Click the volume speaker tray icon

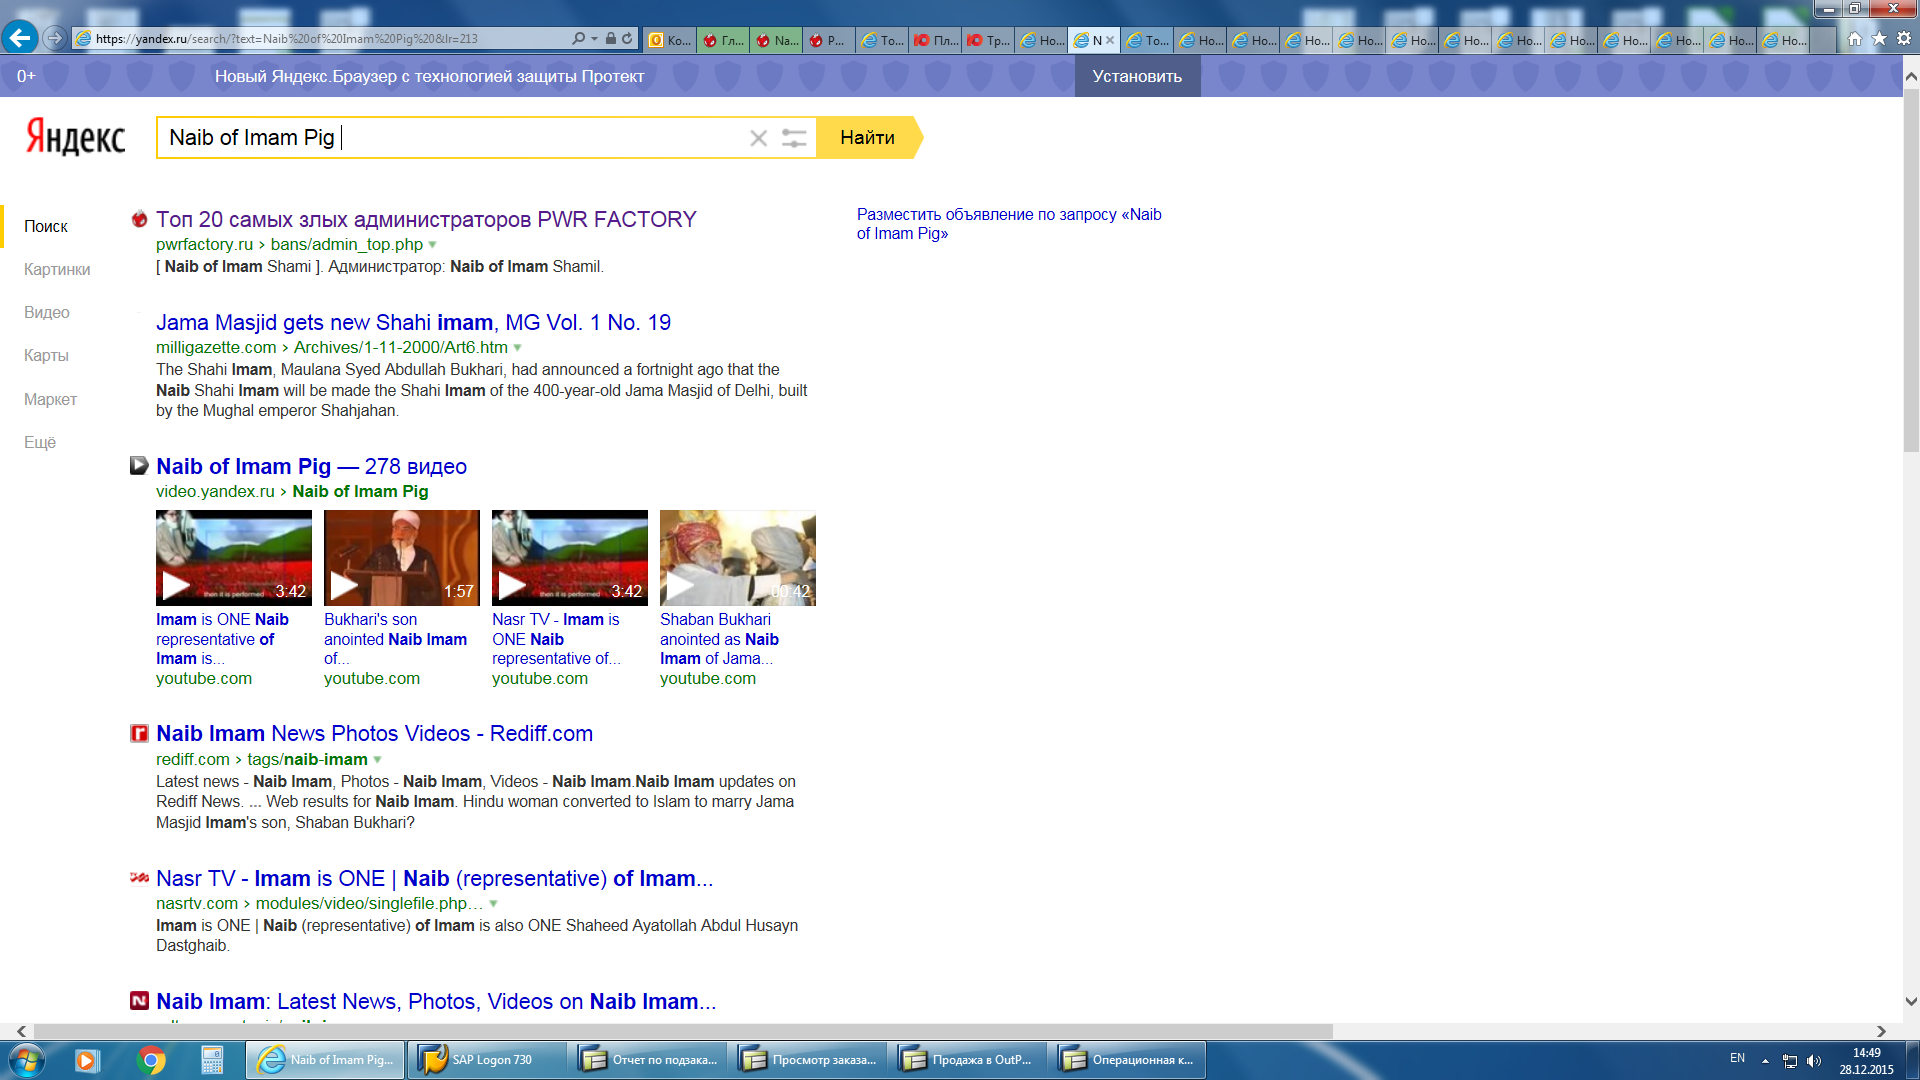click(1814, 1061)
